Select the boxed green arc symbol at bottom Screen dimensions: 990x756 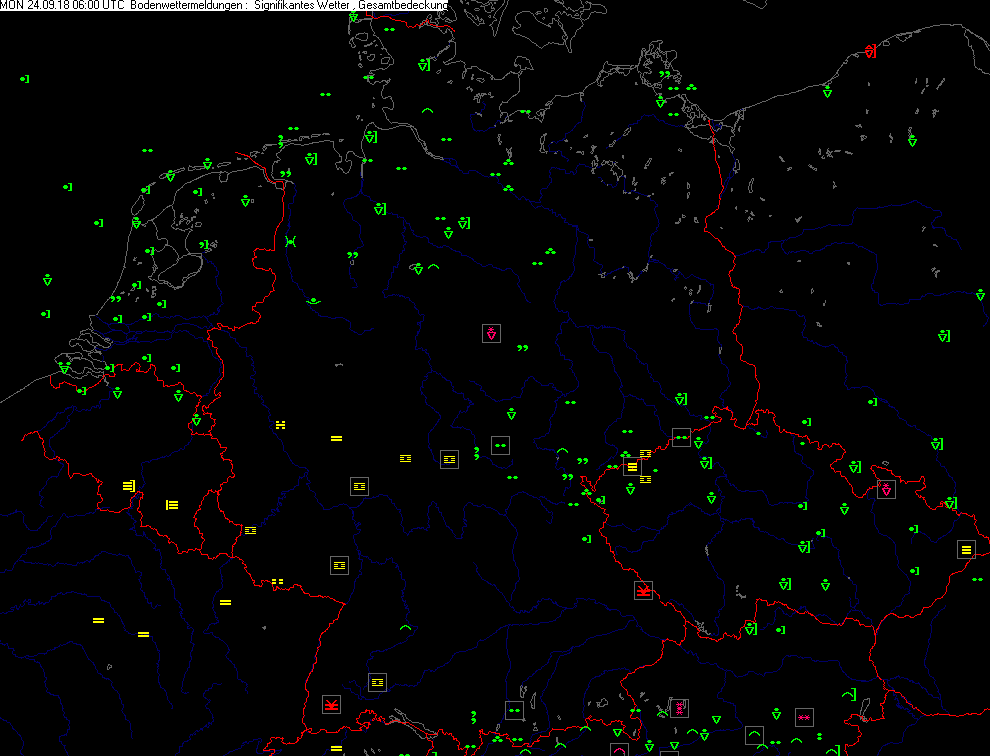click(x=755, y=736)
